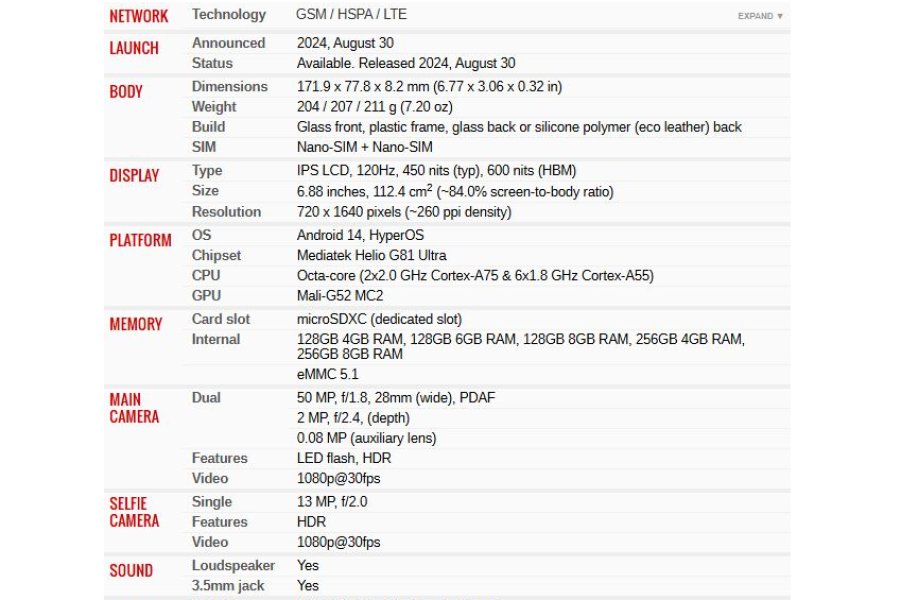Open the PLATFORM section heading
Screen dimensions: 900x600
click(x=140, y=240)
